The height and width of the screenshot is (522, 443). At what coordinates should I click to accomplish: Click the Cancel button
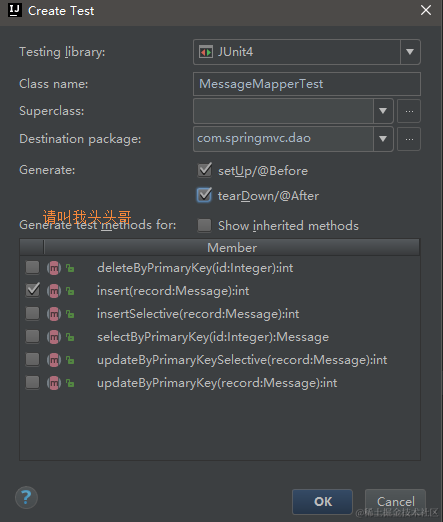[x=395, y=502]
